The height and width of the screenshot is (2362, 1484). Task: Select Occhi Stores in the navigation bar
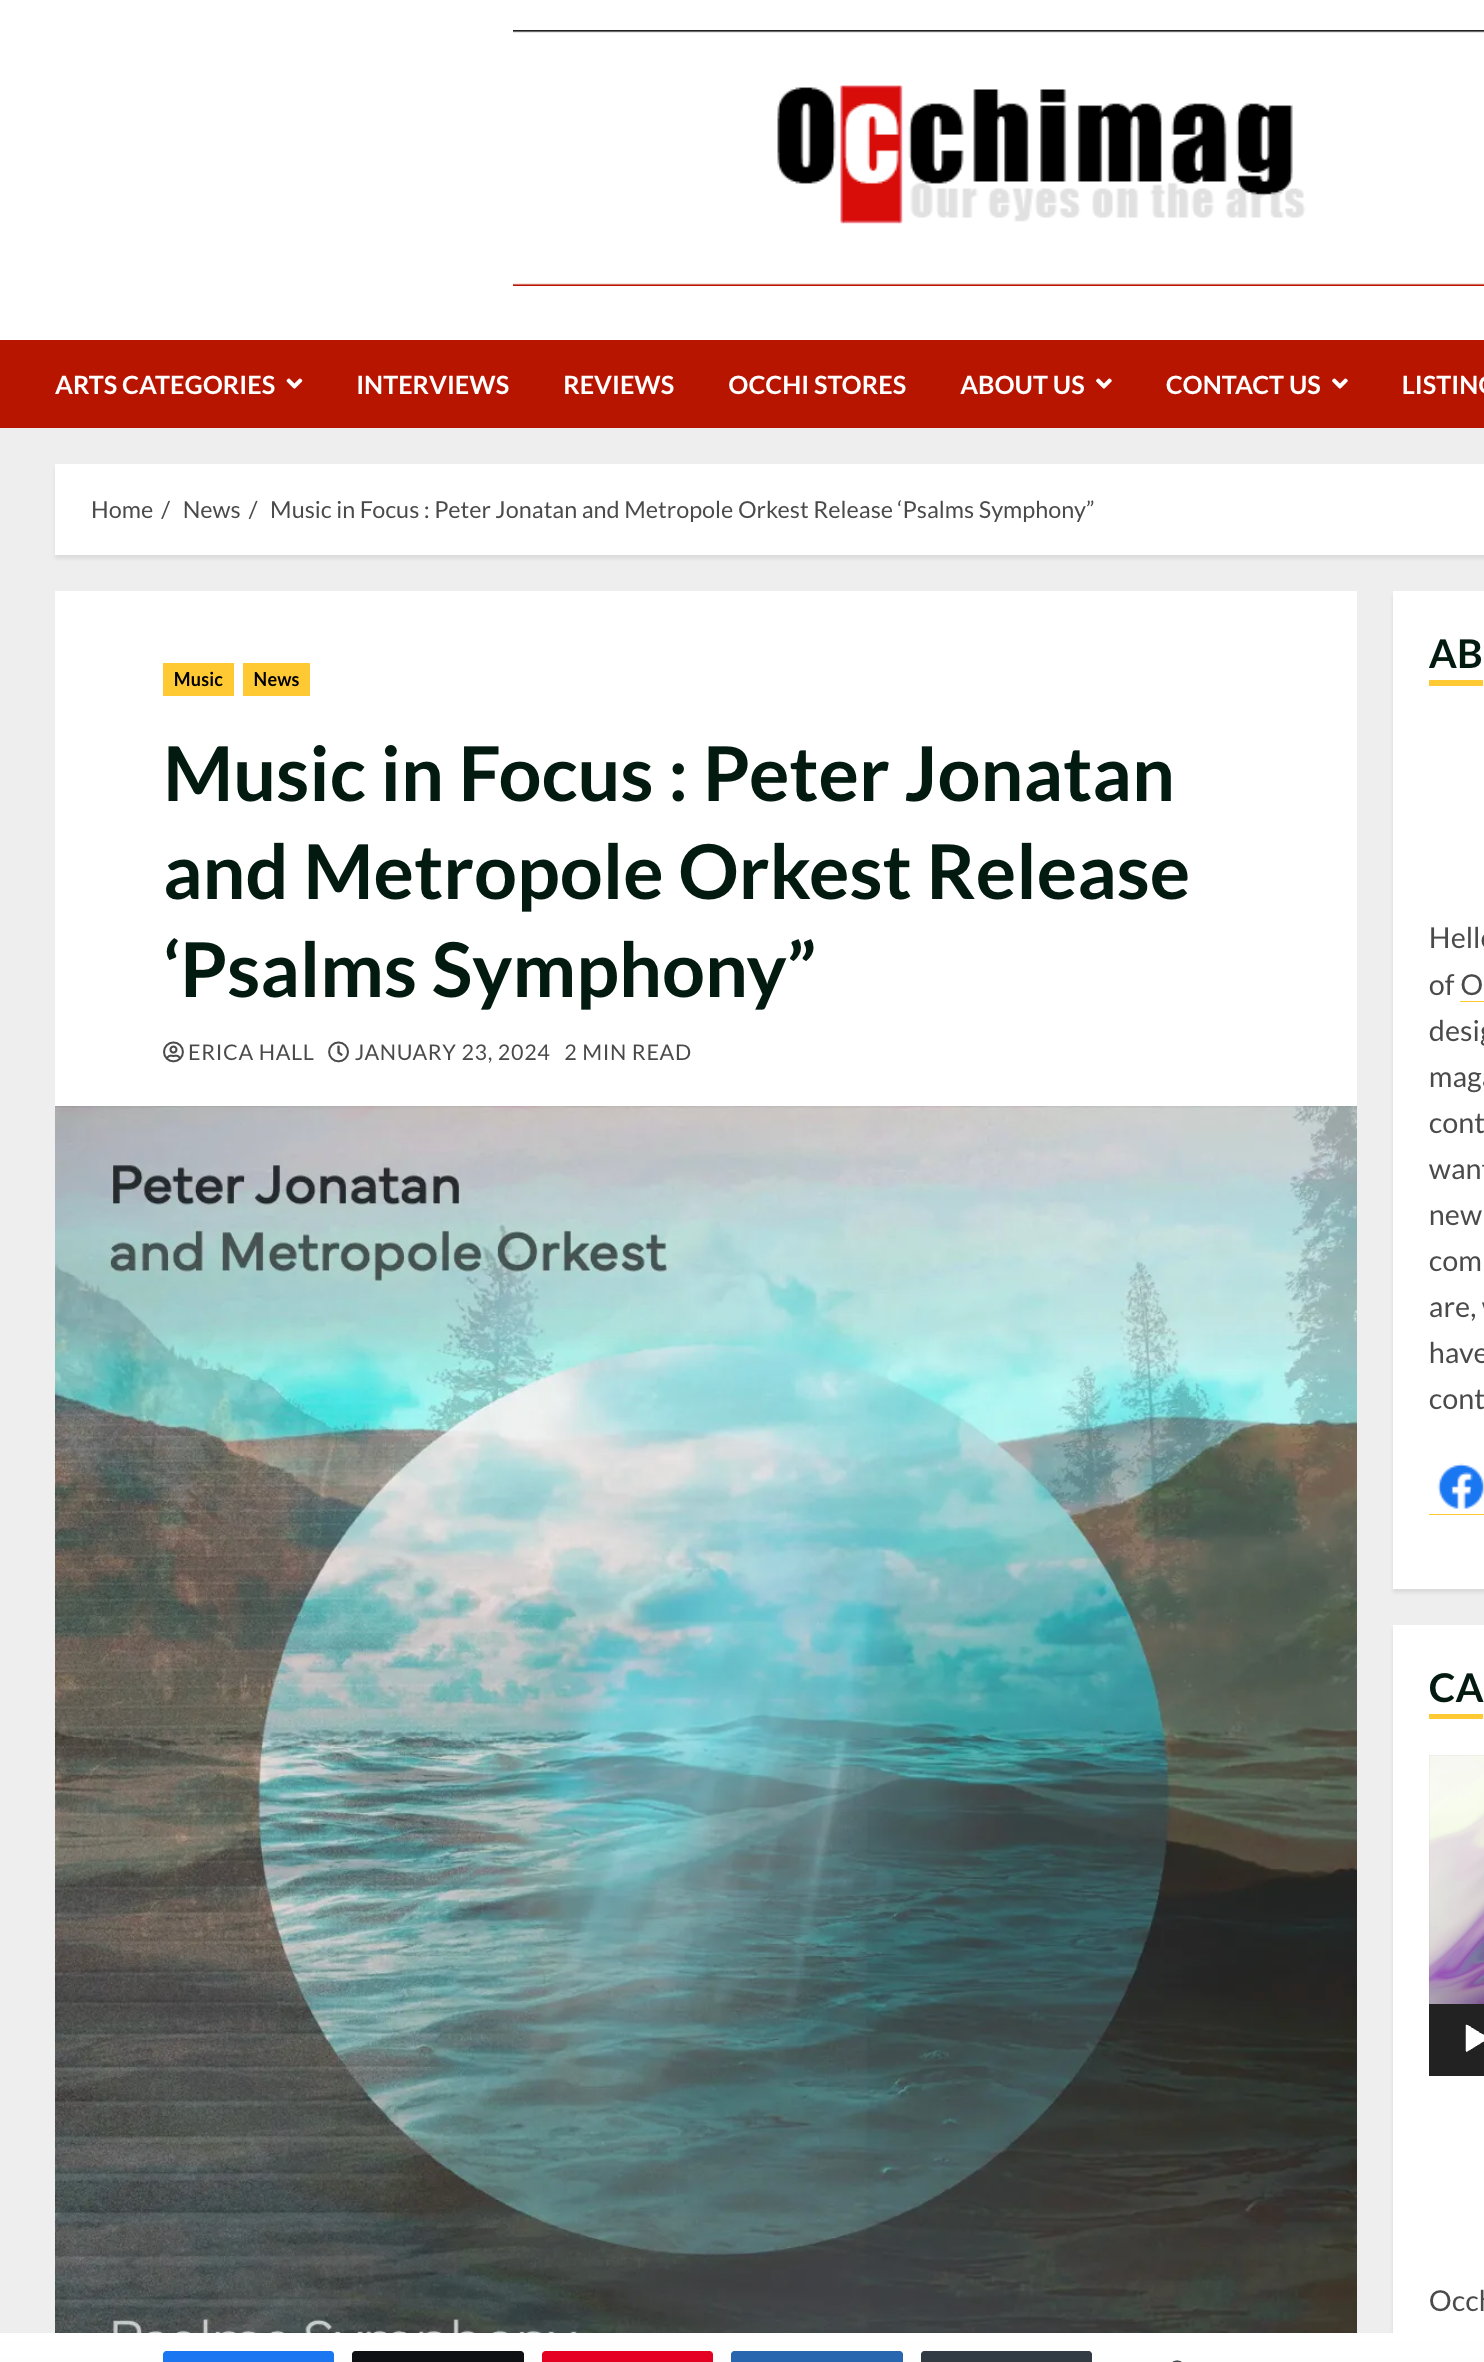coord(817,385)
